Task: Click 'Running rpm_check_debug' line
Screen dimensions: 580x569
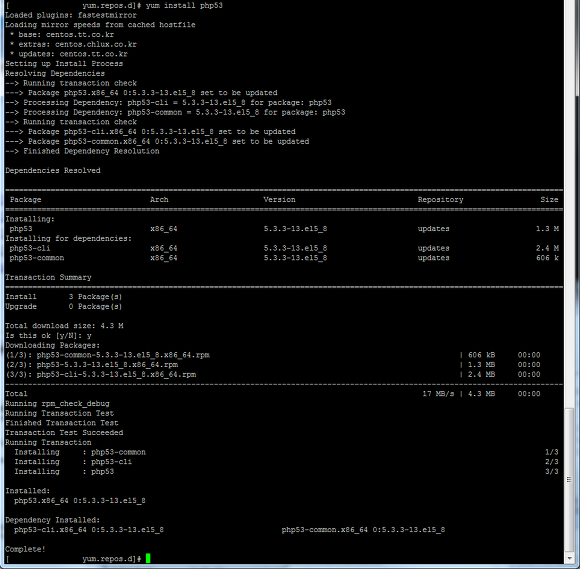Action: click(x=57, y=404)
